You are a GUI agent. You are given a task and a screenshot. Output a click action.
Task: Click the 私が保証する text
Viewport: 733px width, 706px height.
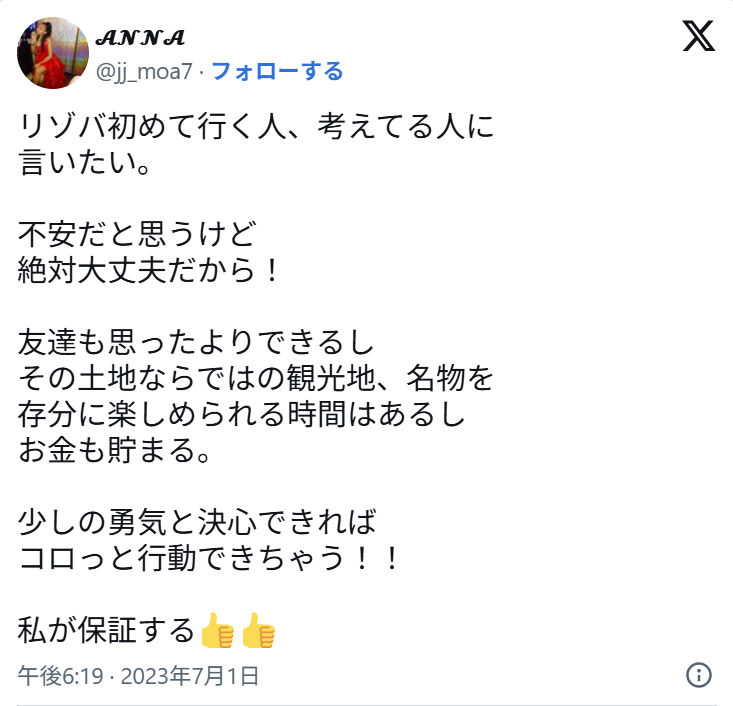tap(106, 631)
